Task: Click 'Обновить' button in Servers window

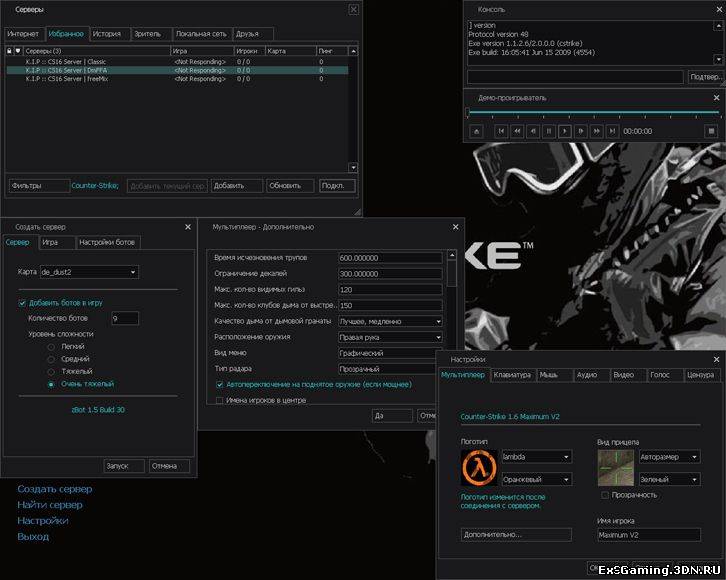Action: coord(290,186)
